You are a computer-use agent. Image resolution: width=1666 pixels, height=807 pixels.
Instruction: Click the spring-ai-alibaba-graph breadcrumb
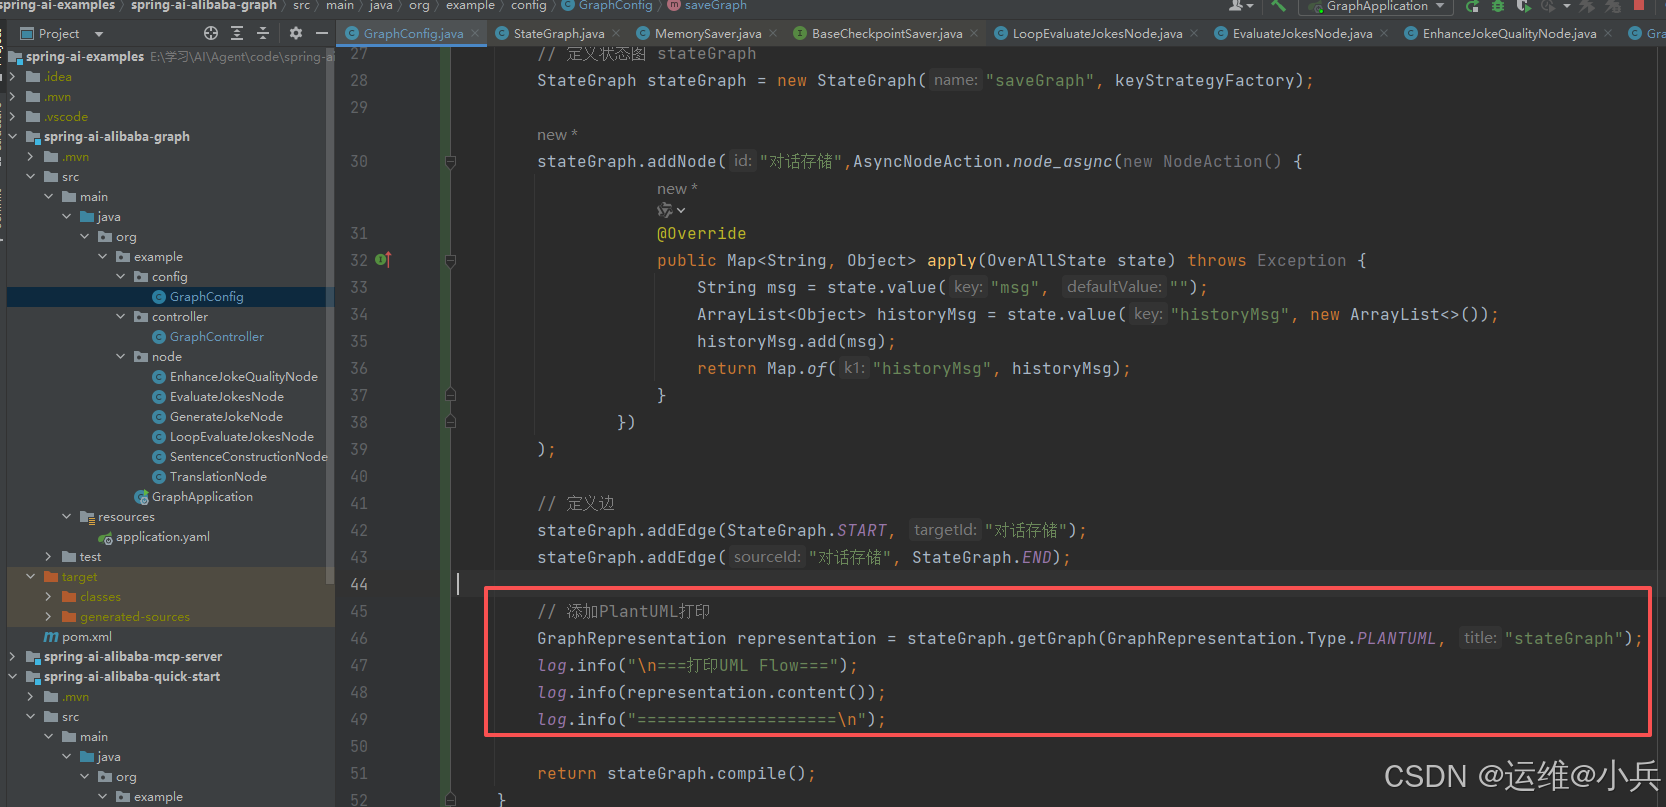(x=204, y=6)
